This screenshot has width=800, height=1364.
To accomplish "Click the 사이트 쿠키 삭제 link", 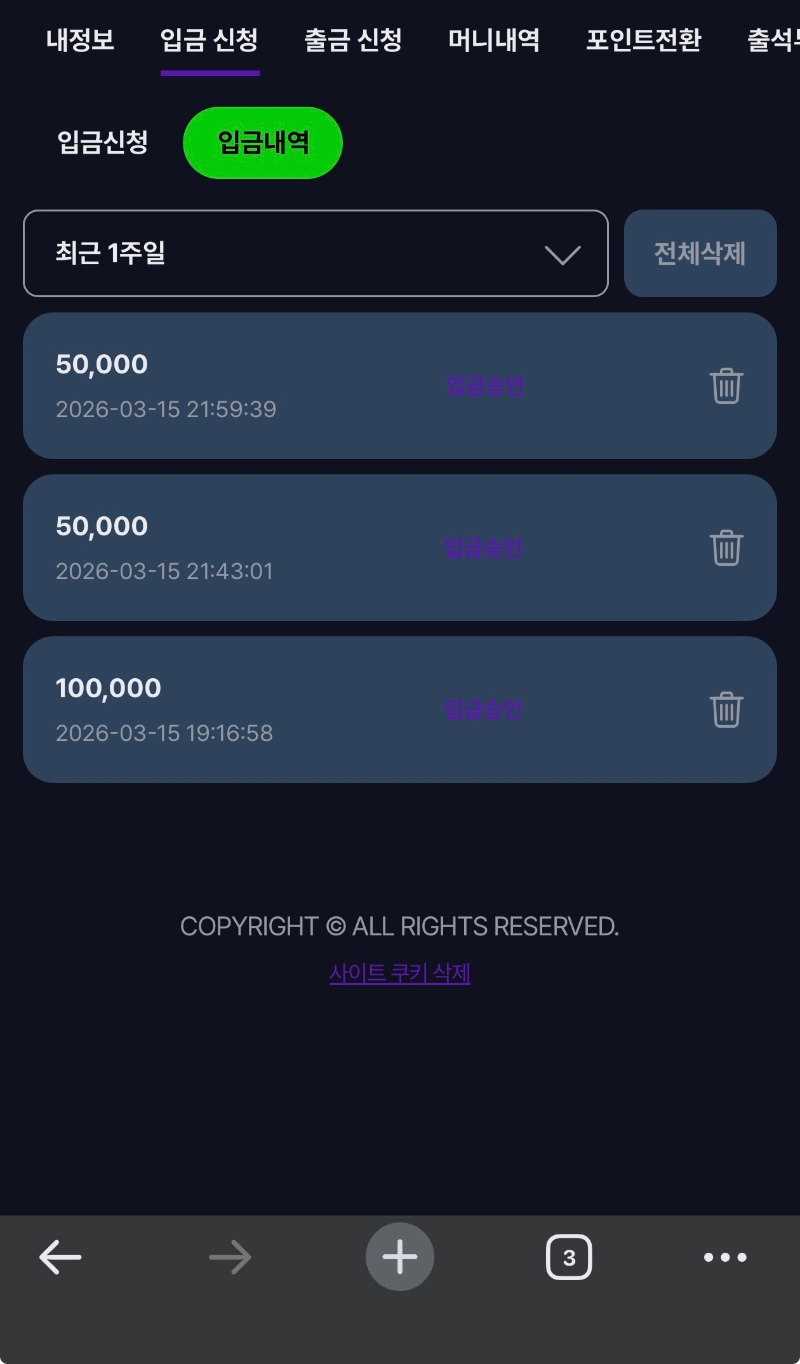I will tap(400, 973).
